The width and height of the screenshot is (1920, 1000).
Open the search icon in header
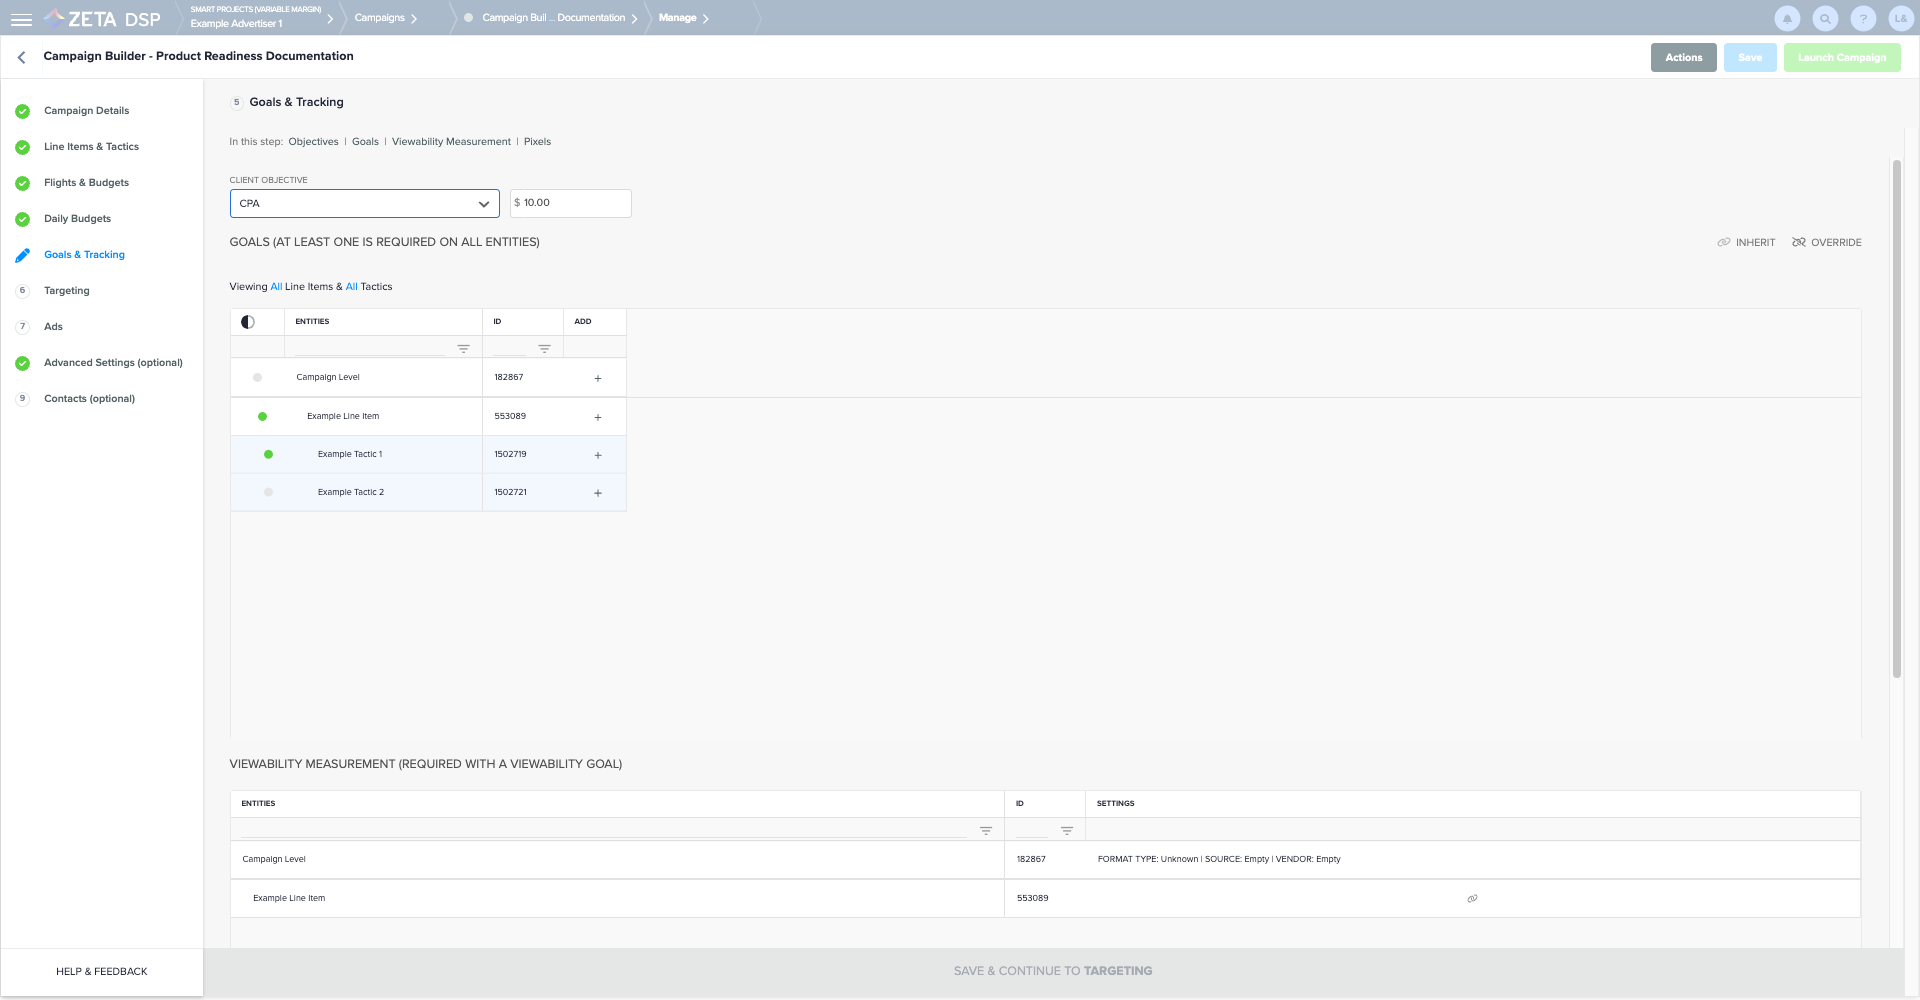pos(1825,19)
